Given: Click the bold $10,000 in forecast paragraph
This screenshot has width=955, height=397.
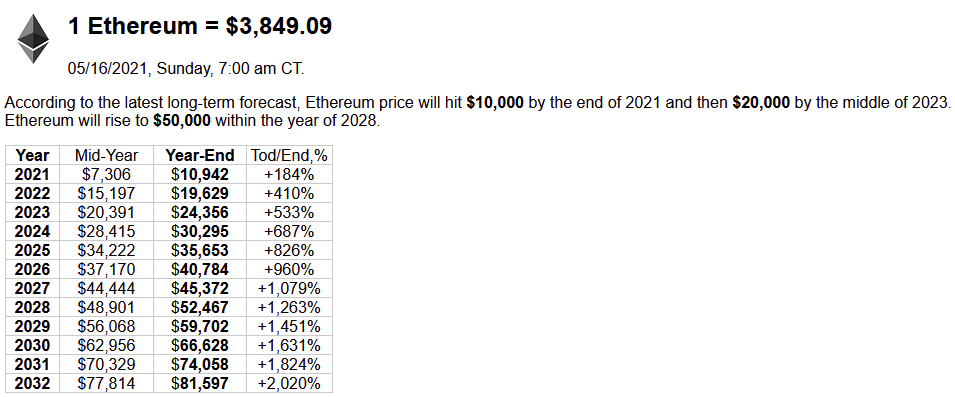Looking at the screenshot, I should tap(495, 102).
